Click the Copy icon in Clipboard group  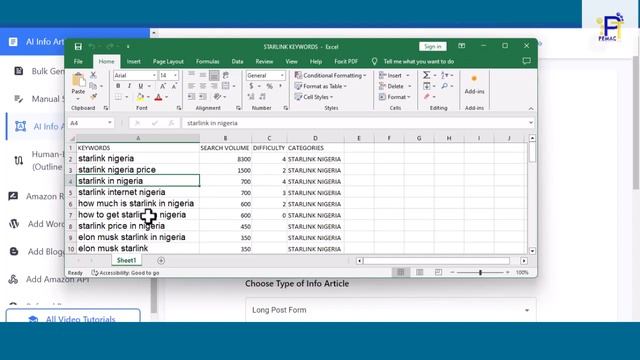pyautogui.click(x=93, y=86)
